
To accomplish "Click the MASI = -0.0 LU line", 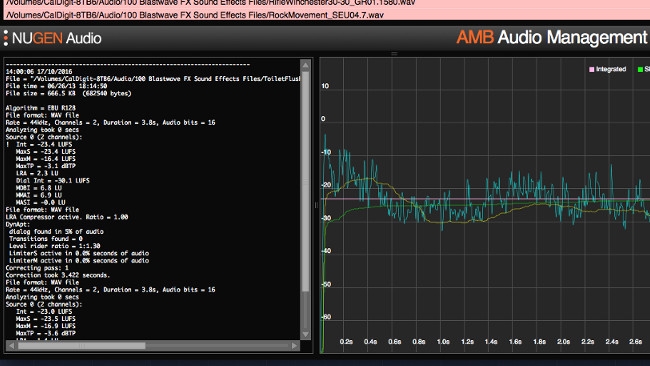I will coord(40,203).
